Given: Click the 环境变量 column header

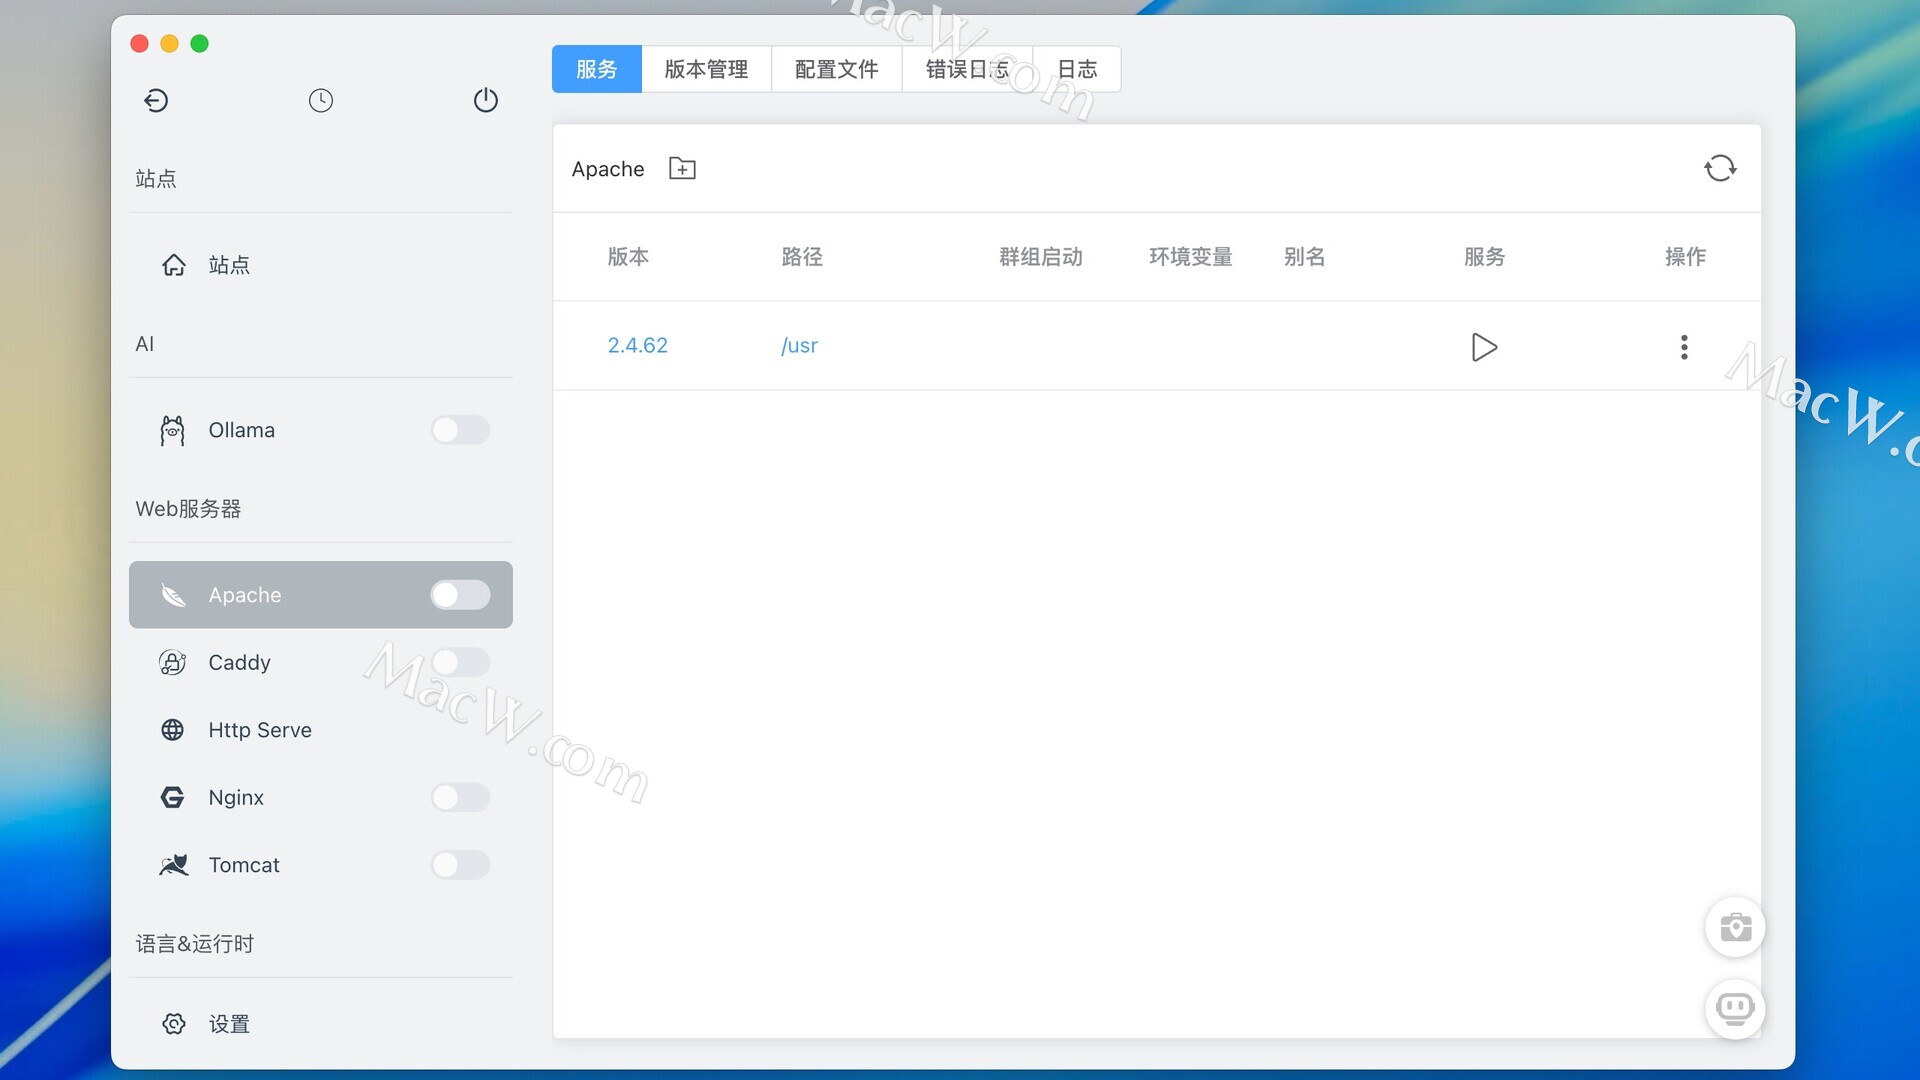Looking at the screenshot, I should click(x=1190, y=257).
